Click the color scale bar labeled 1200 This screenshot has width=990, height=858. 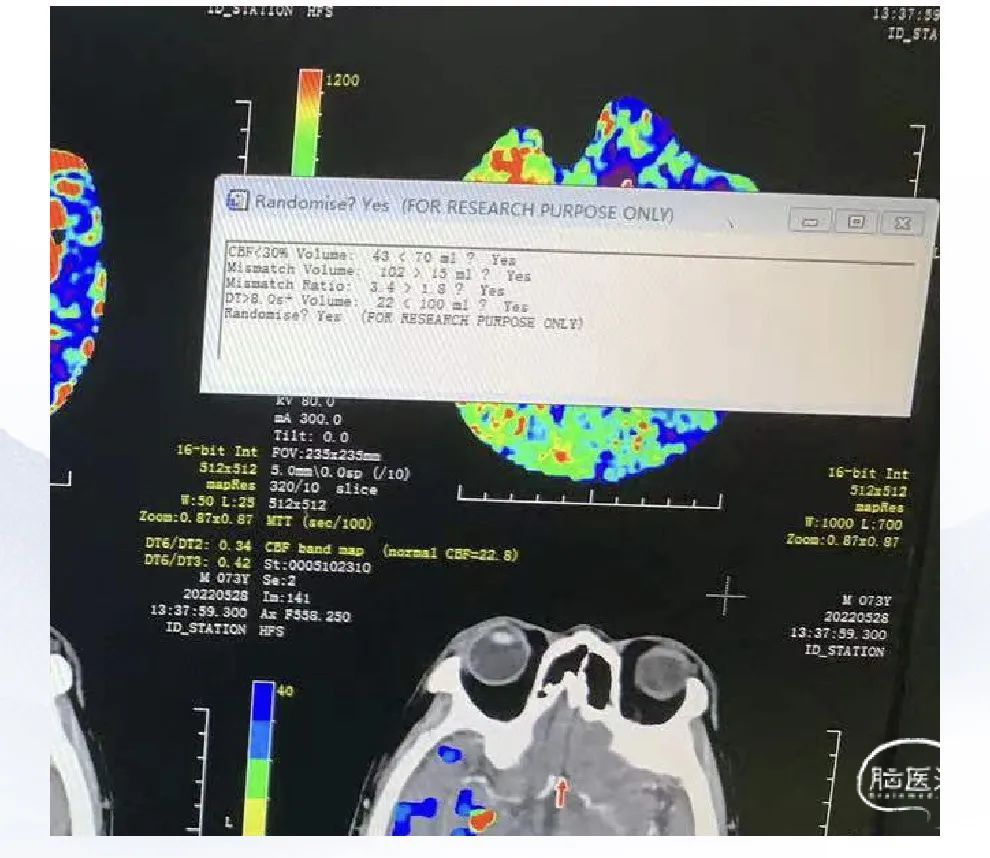(x=307, y=122)
